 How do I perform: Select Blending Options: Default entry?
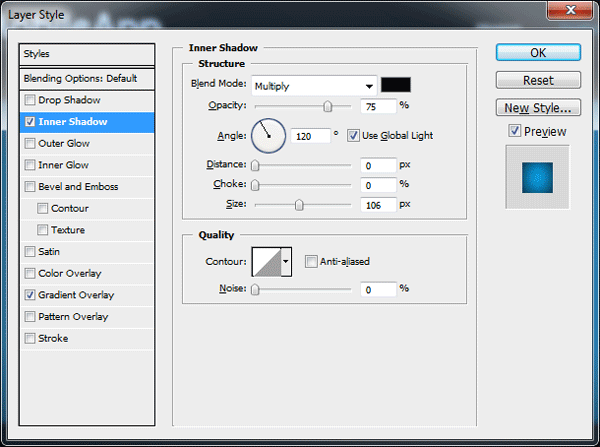pyautogui.click(x=87, y=79)
